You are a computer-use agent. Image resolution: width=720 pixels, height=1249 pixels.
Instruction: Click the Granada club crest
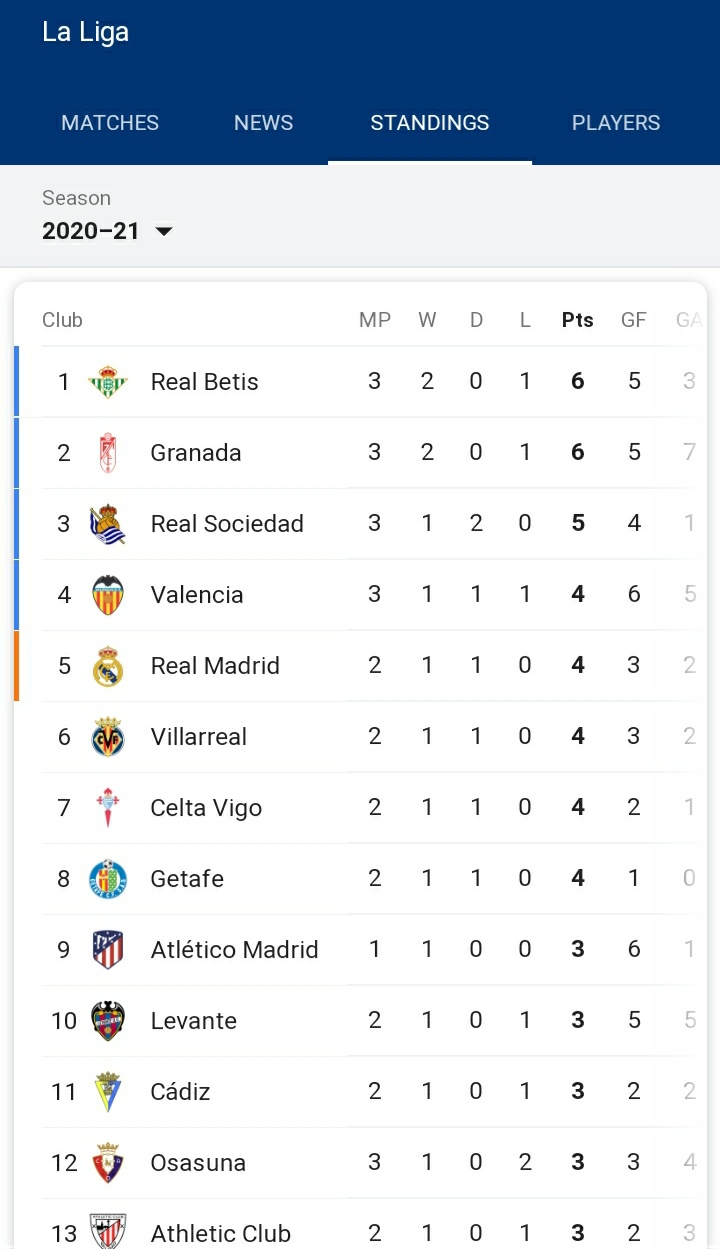coord(108,453)
